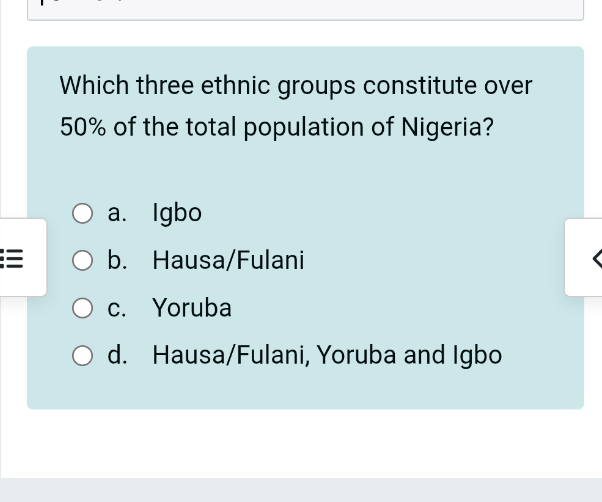The image size is (602, 502).
Task: Click the option letter 'c.'
Action: click(118, 308)
